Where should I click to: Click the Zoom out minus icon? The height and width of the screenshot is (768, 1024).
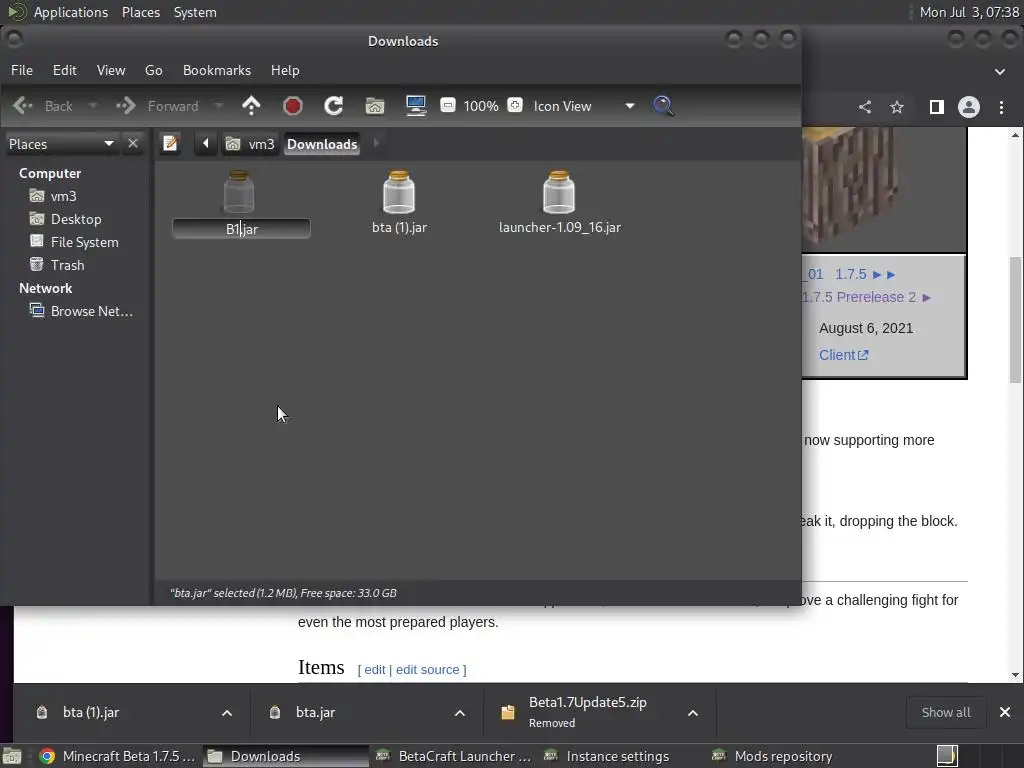(448, 105)
